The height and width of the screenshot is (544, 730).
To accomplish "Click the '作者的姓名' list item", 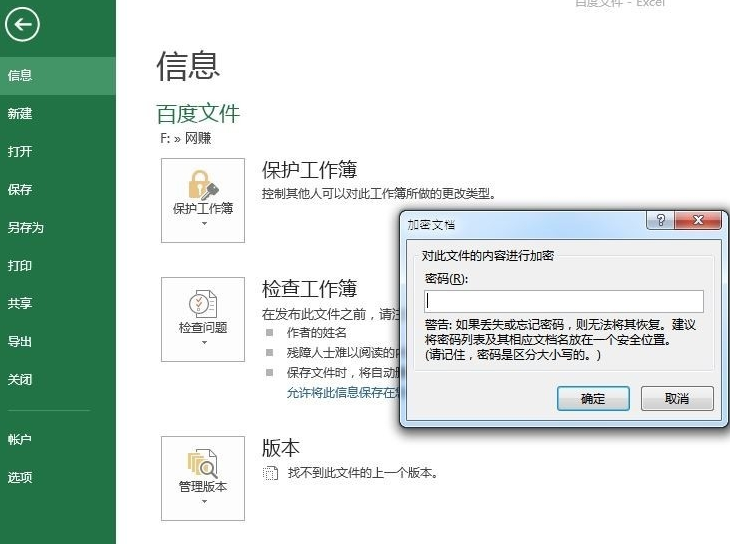I will (317, 333).
